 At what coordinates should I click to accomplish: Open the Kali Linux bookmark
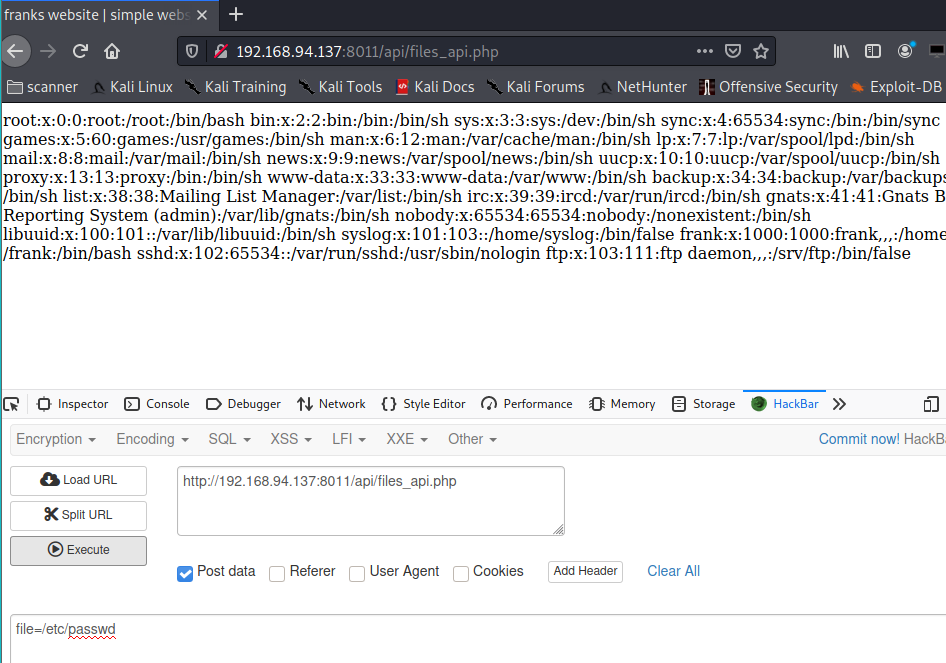pyautogui.click(x=132, y=87)
